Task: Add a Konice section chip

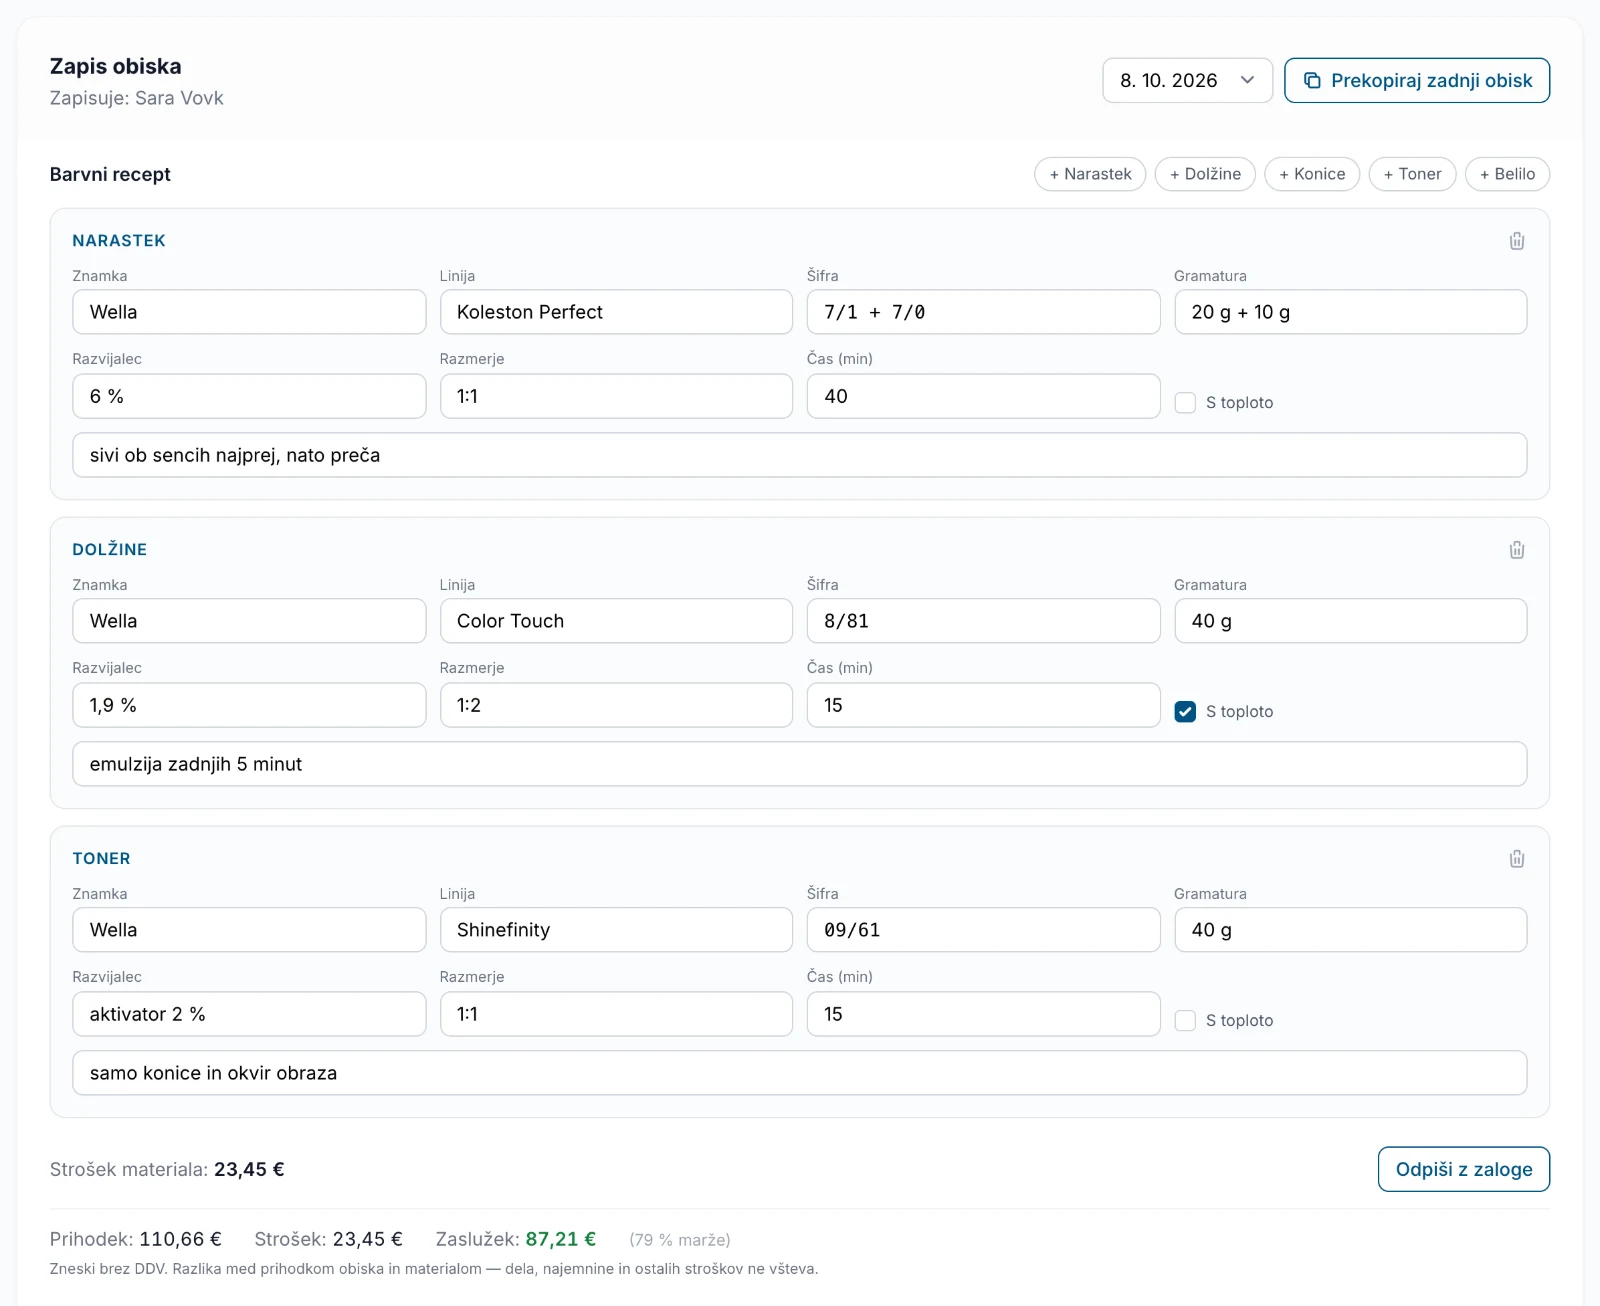Action: [1312, 174]
